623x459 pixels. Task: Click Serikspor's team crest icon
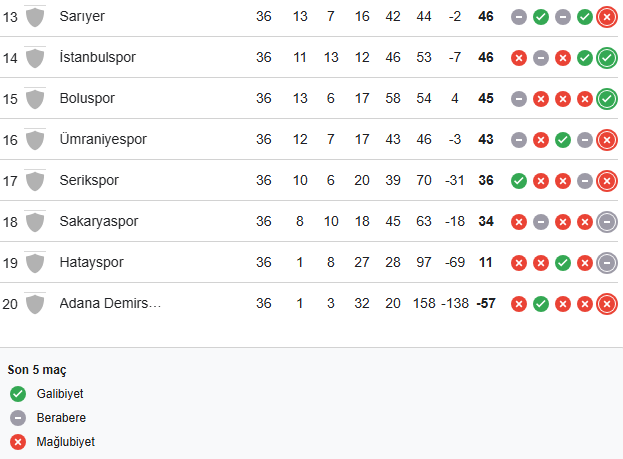(x=35, y=181)
